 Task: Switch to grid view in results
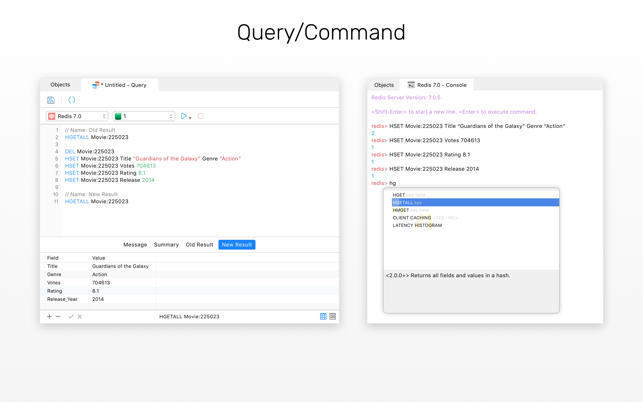point(323,317)
